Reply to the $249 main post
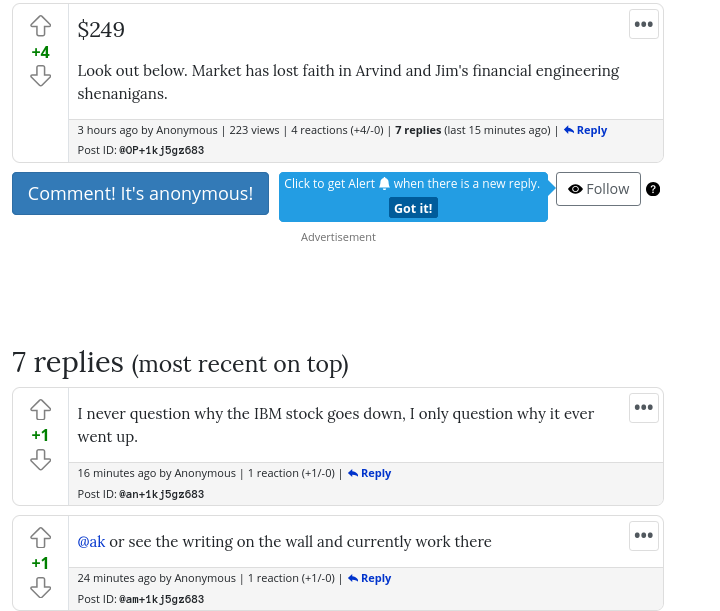The image size is (720, 611). click(585, 130)
